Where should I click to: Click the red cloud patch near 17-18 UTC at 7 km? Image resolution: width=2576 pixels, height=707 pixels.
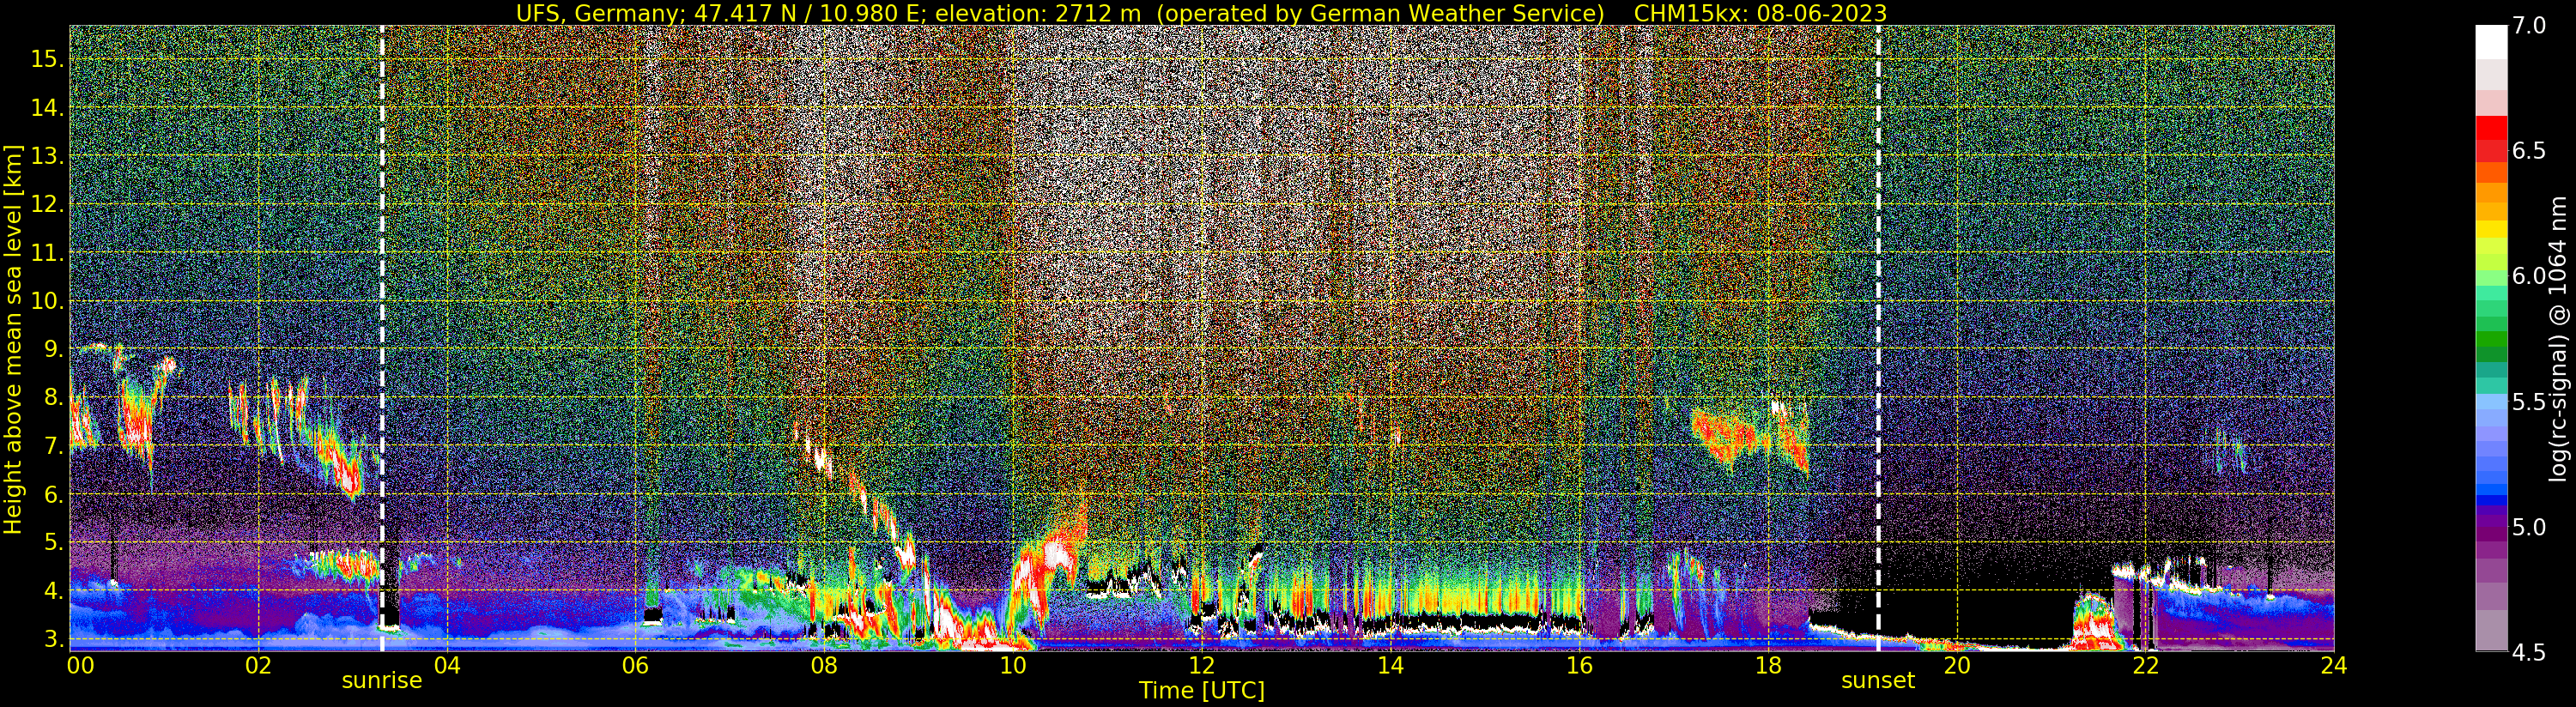tap(1750, 438)
